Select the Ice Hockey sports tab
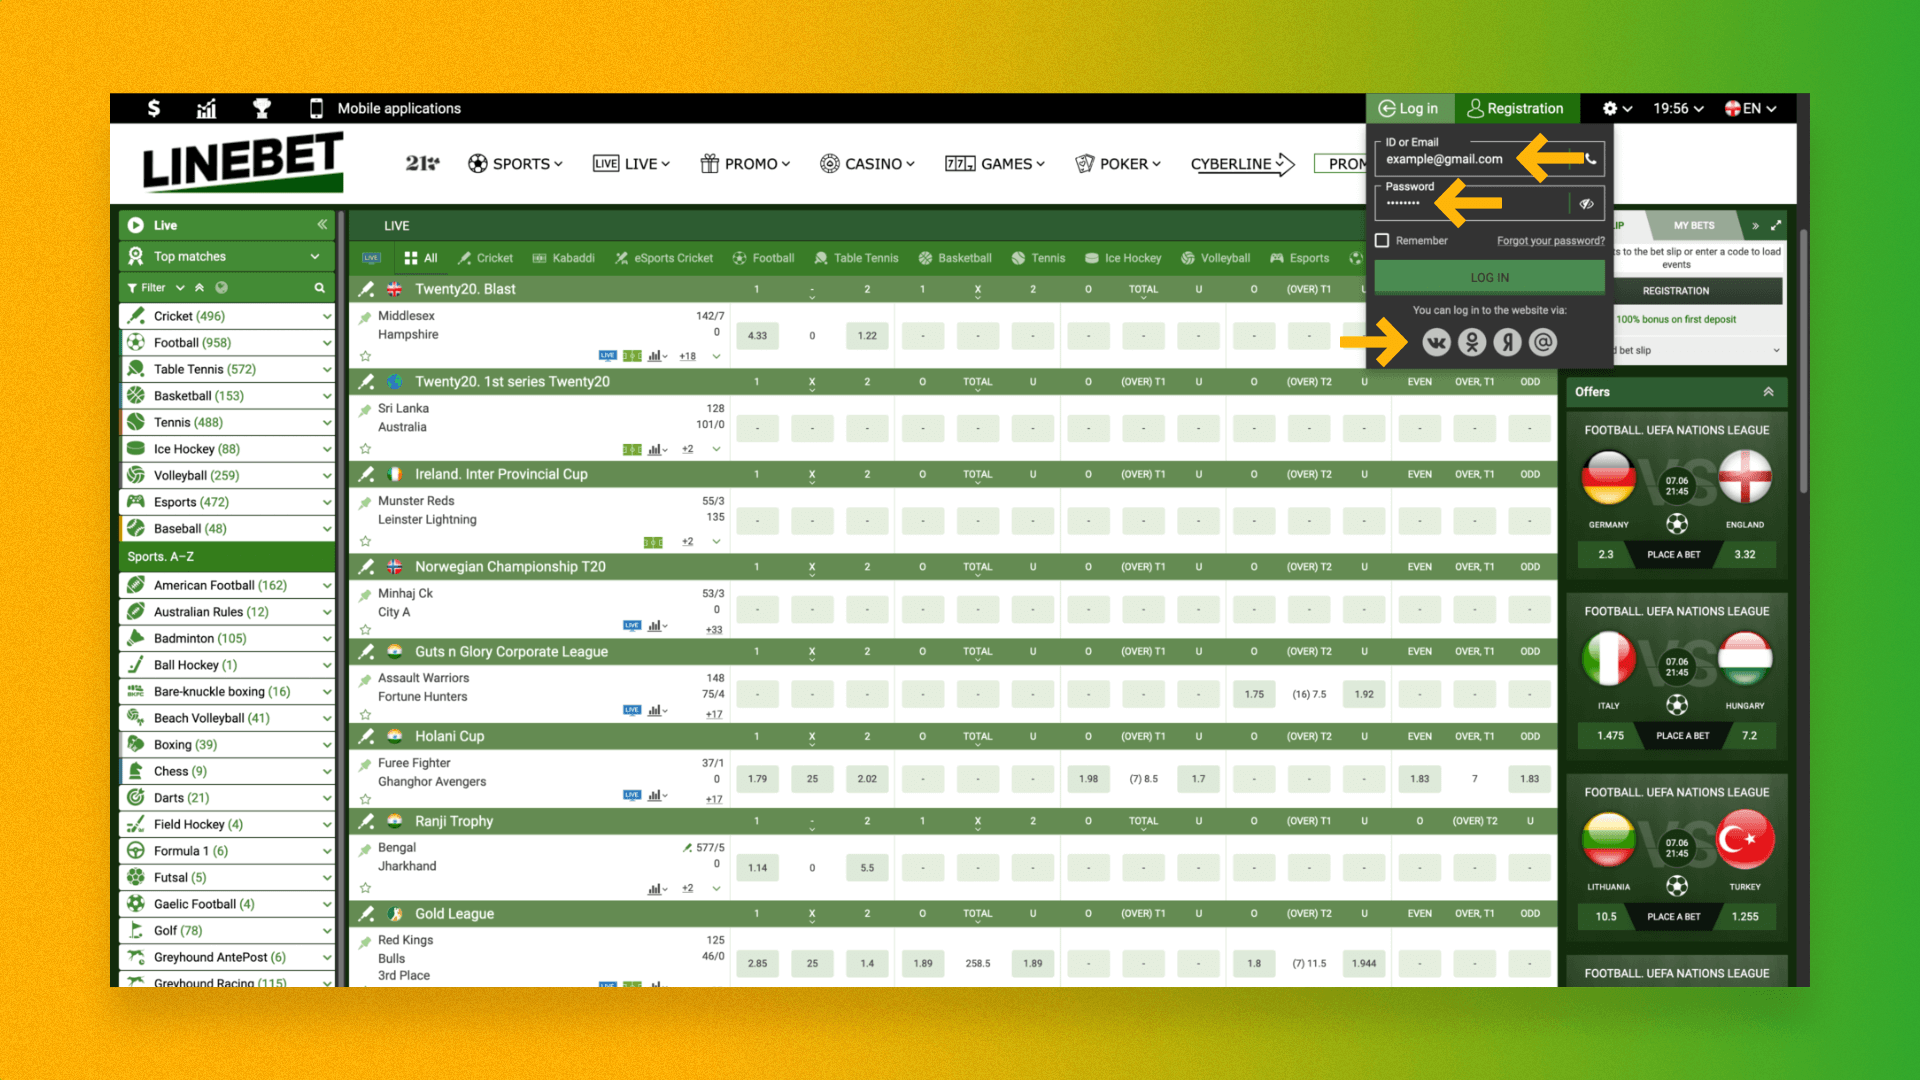The image size is (1920, 1080). pos(1123,258)
